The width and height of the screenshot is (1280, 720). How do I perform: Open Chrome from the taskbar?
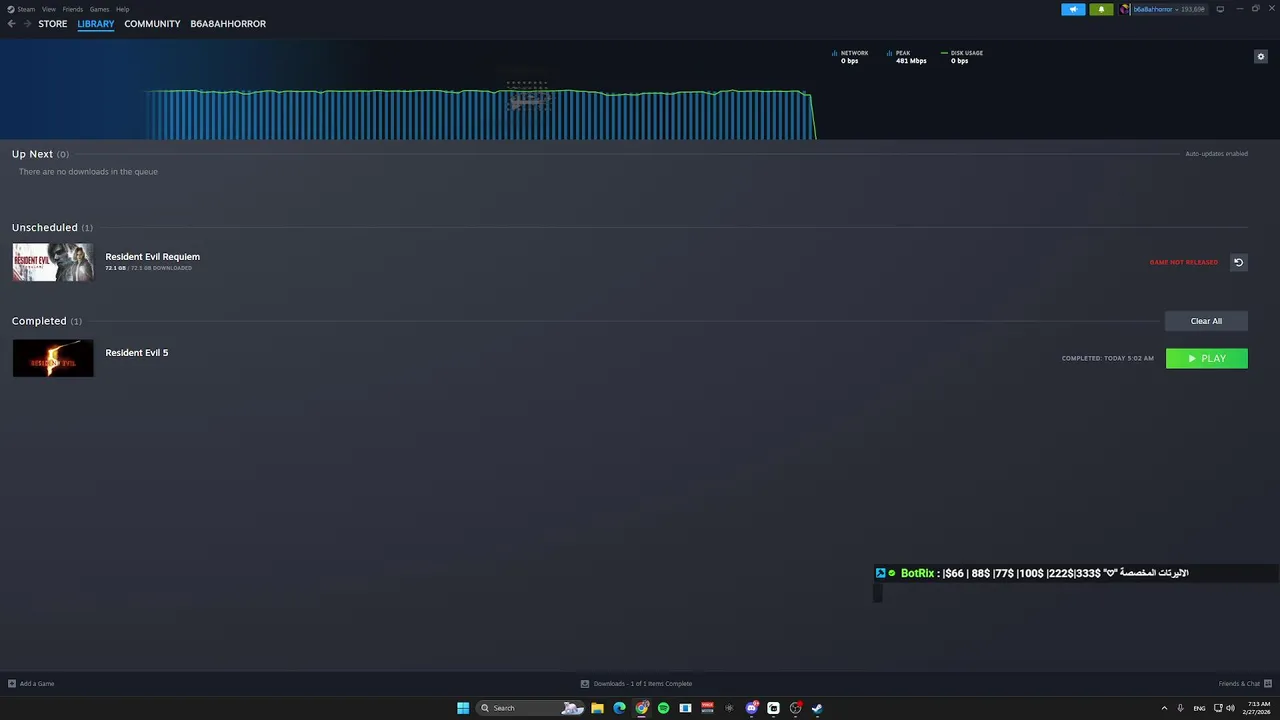coord(642,708)
